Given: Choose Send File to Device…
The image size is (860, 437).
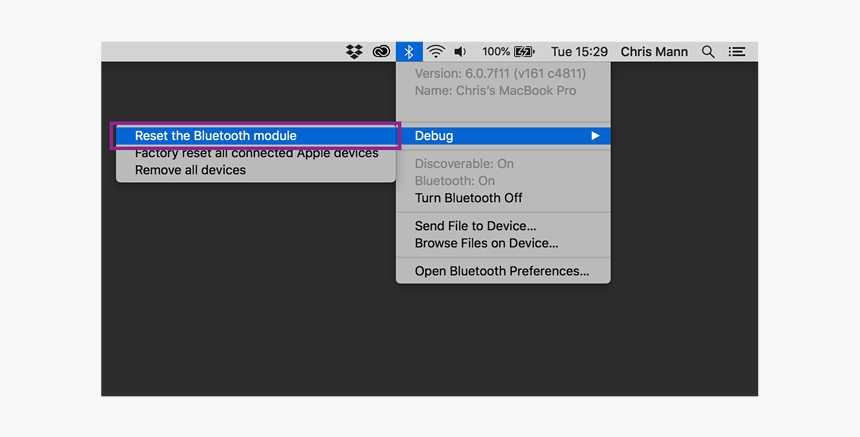Looking at the screenshot, I should tap(475, 226).
